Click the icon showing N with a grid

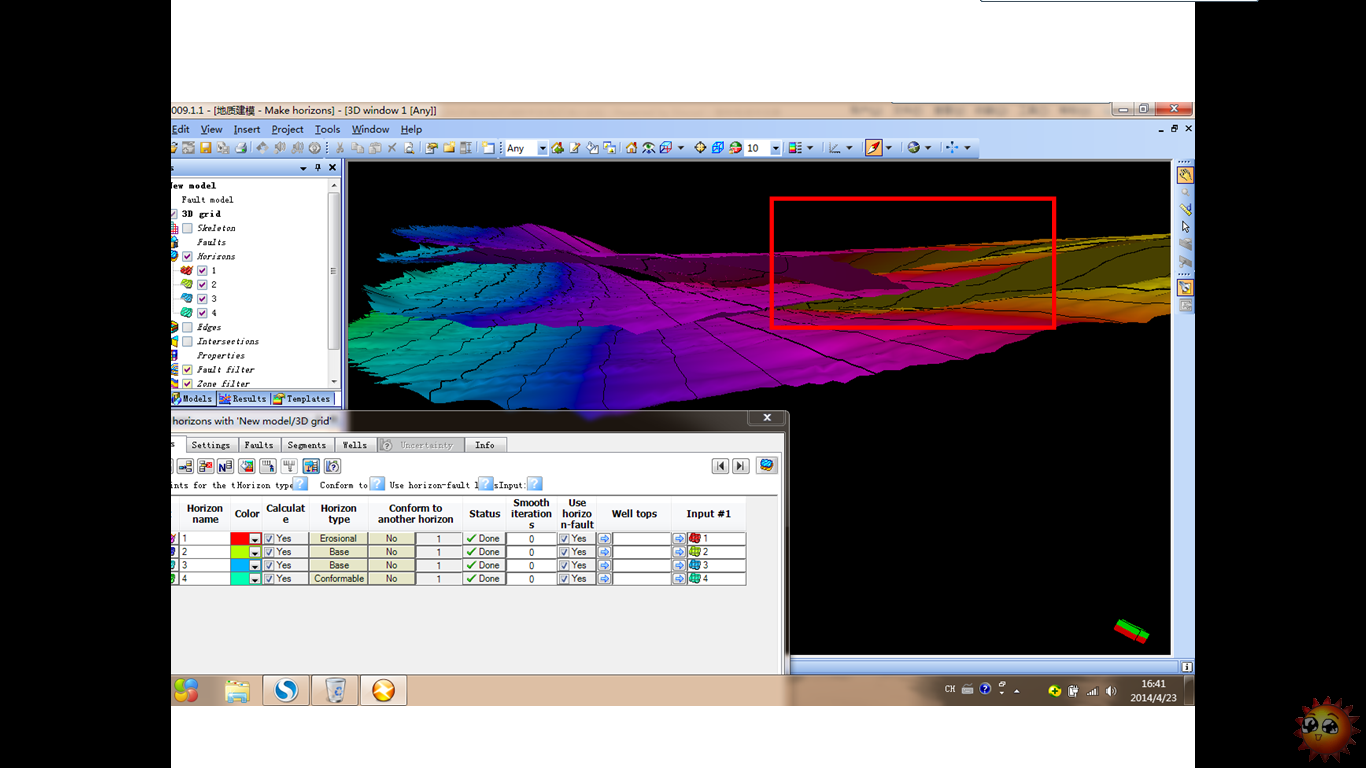tap(225, 466)
